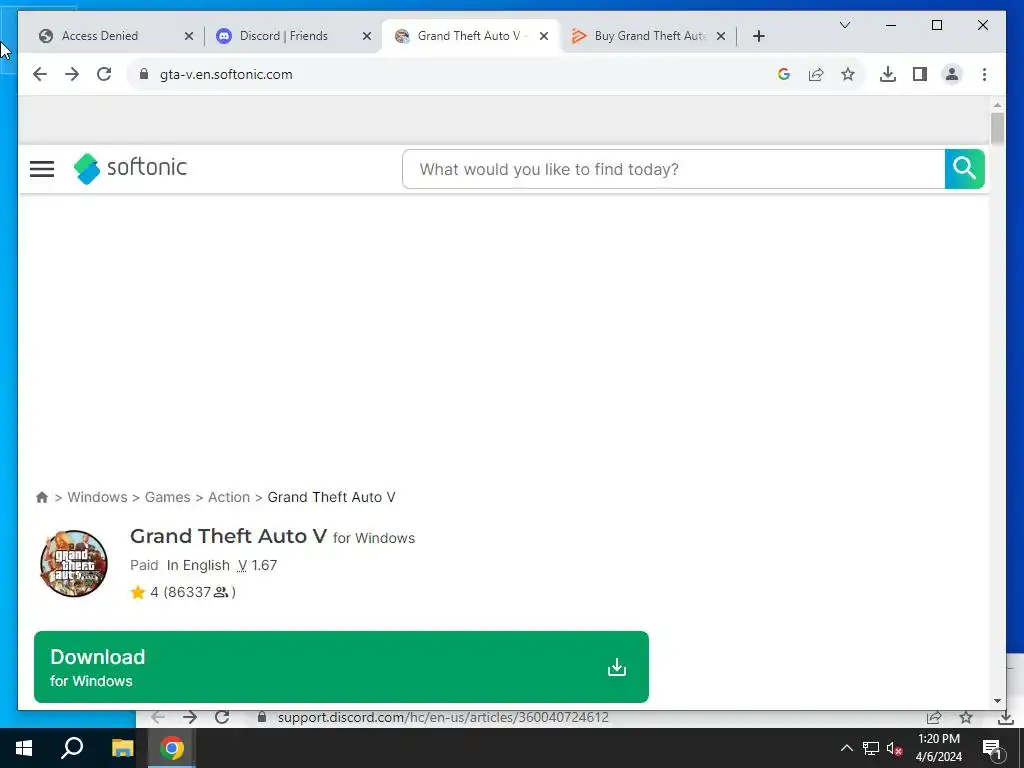
Task: Click the teal search magnifier button
Action: click(x=964, y=169)
